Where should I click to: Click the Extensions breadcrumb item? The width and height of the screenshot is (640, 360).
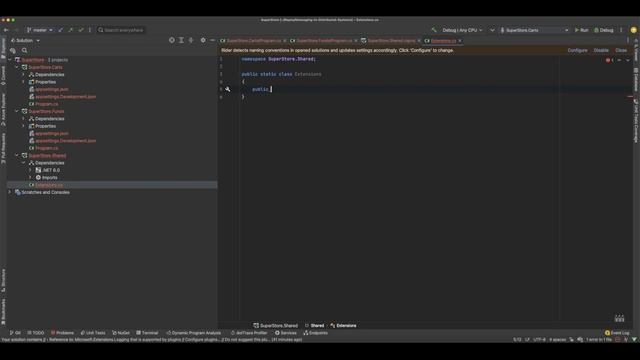pos(343,326)
